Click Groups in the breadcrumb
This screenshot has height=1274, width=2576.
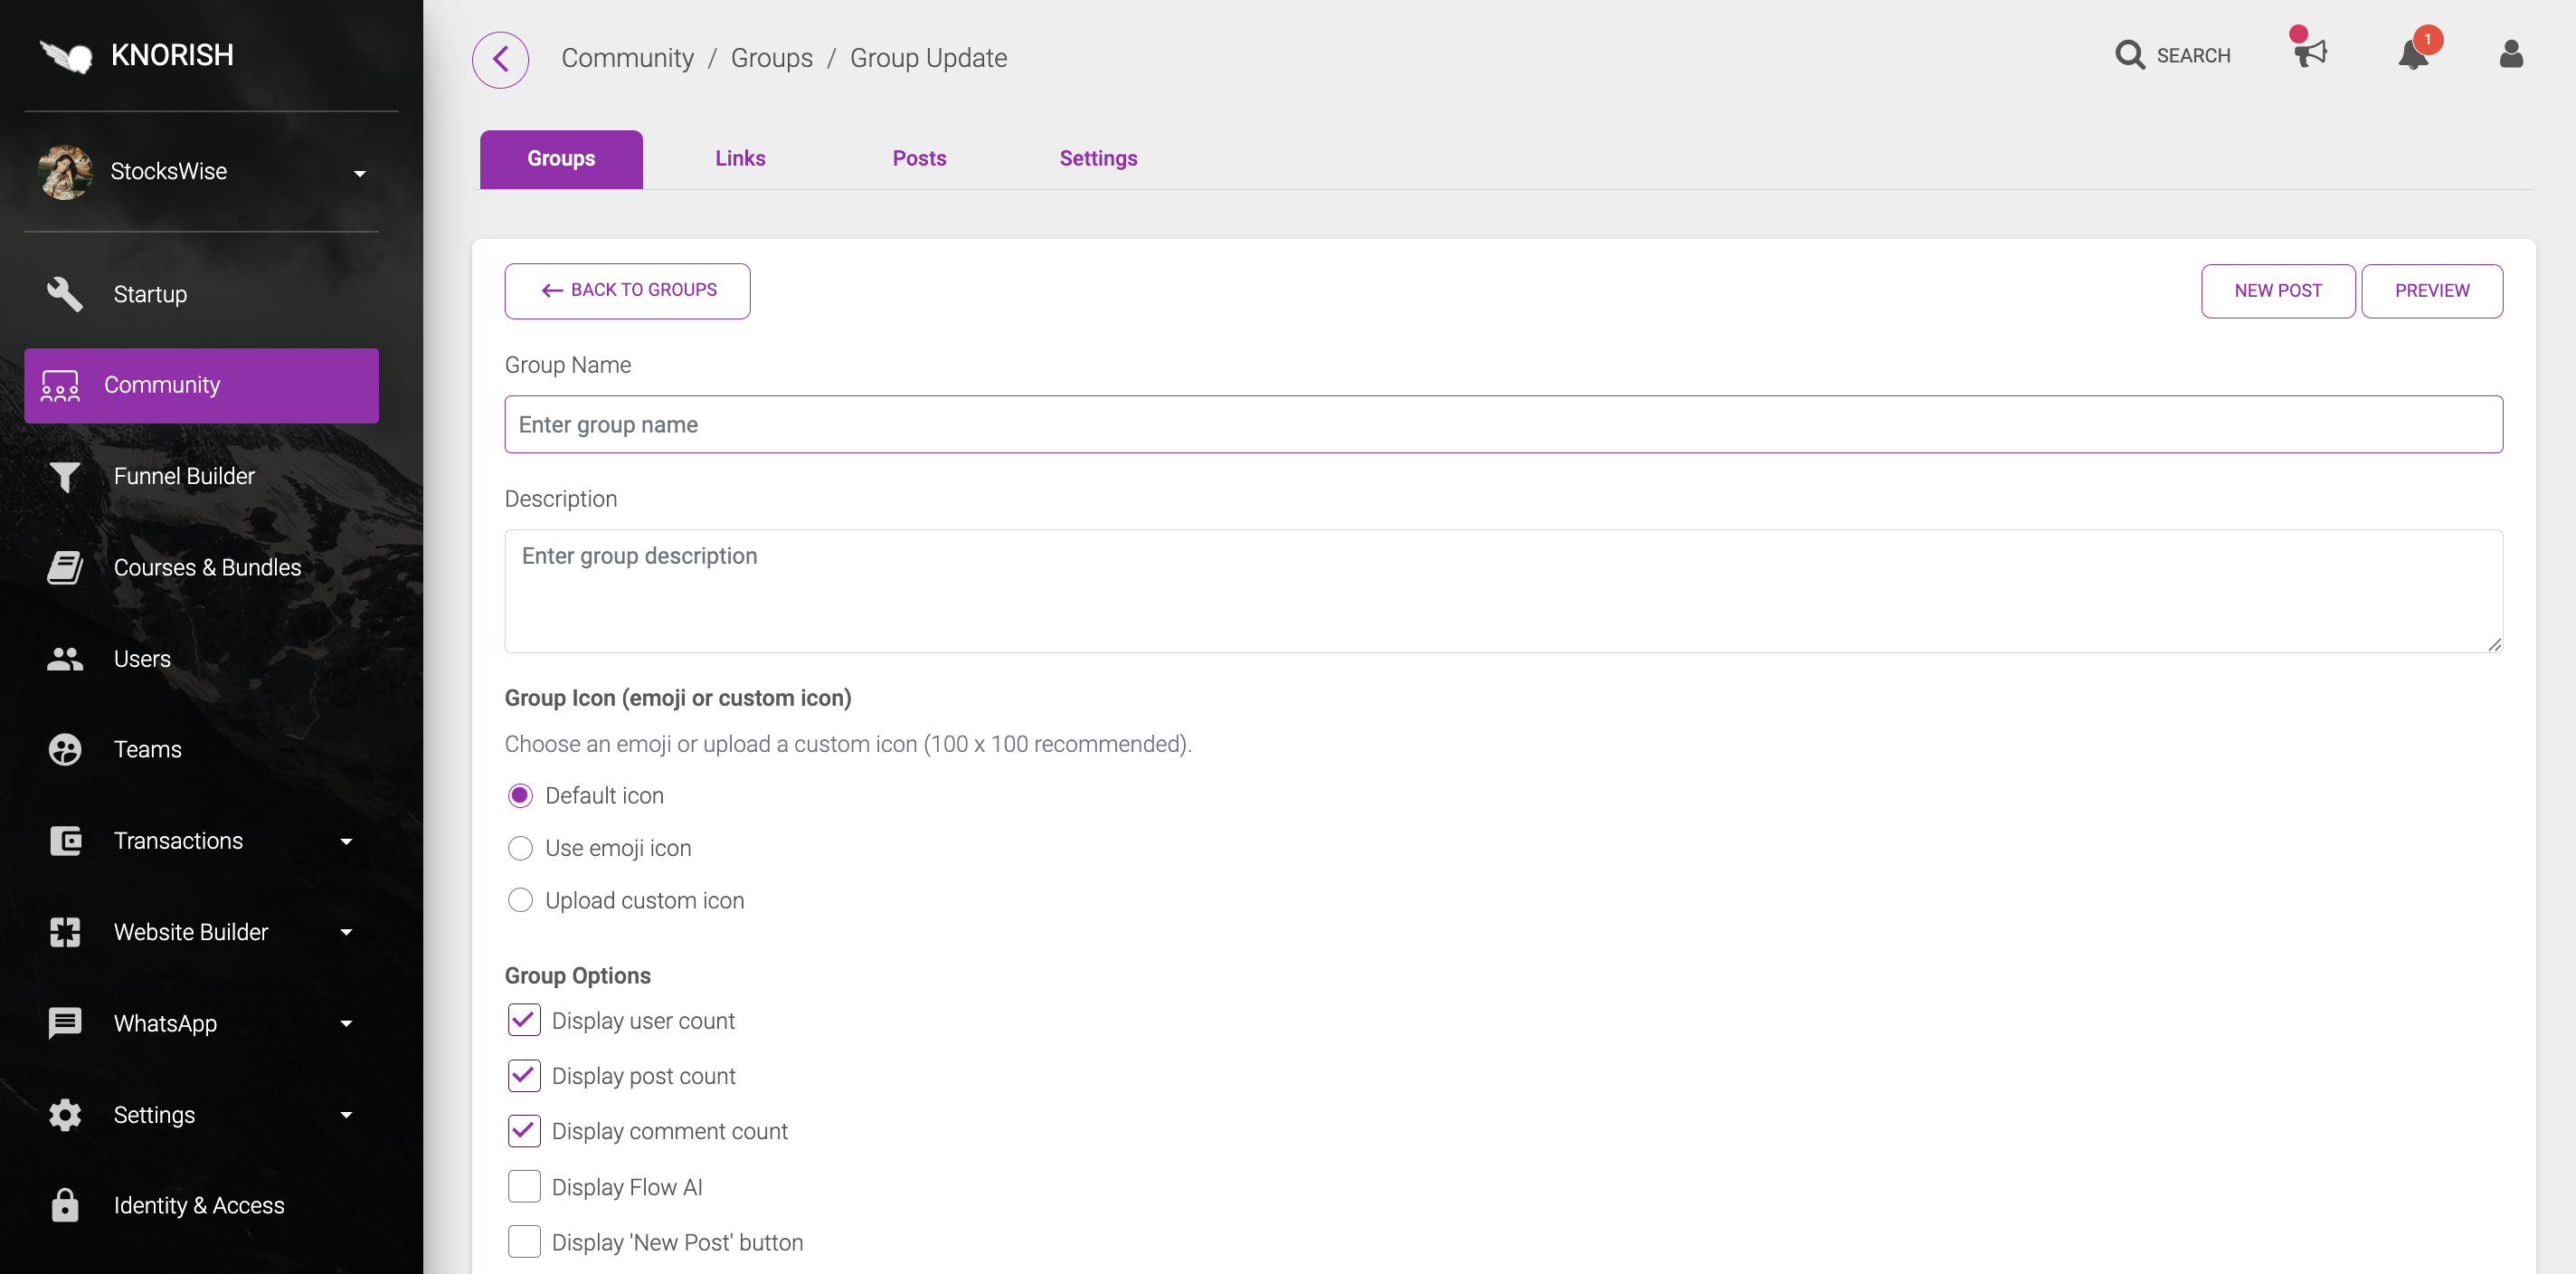(771, 58)
